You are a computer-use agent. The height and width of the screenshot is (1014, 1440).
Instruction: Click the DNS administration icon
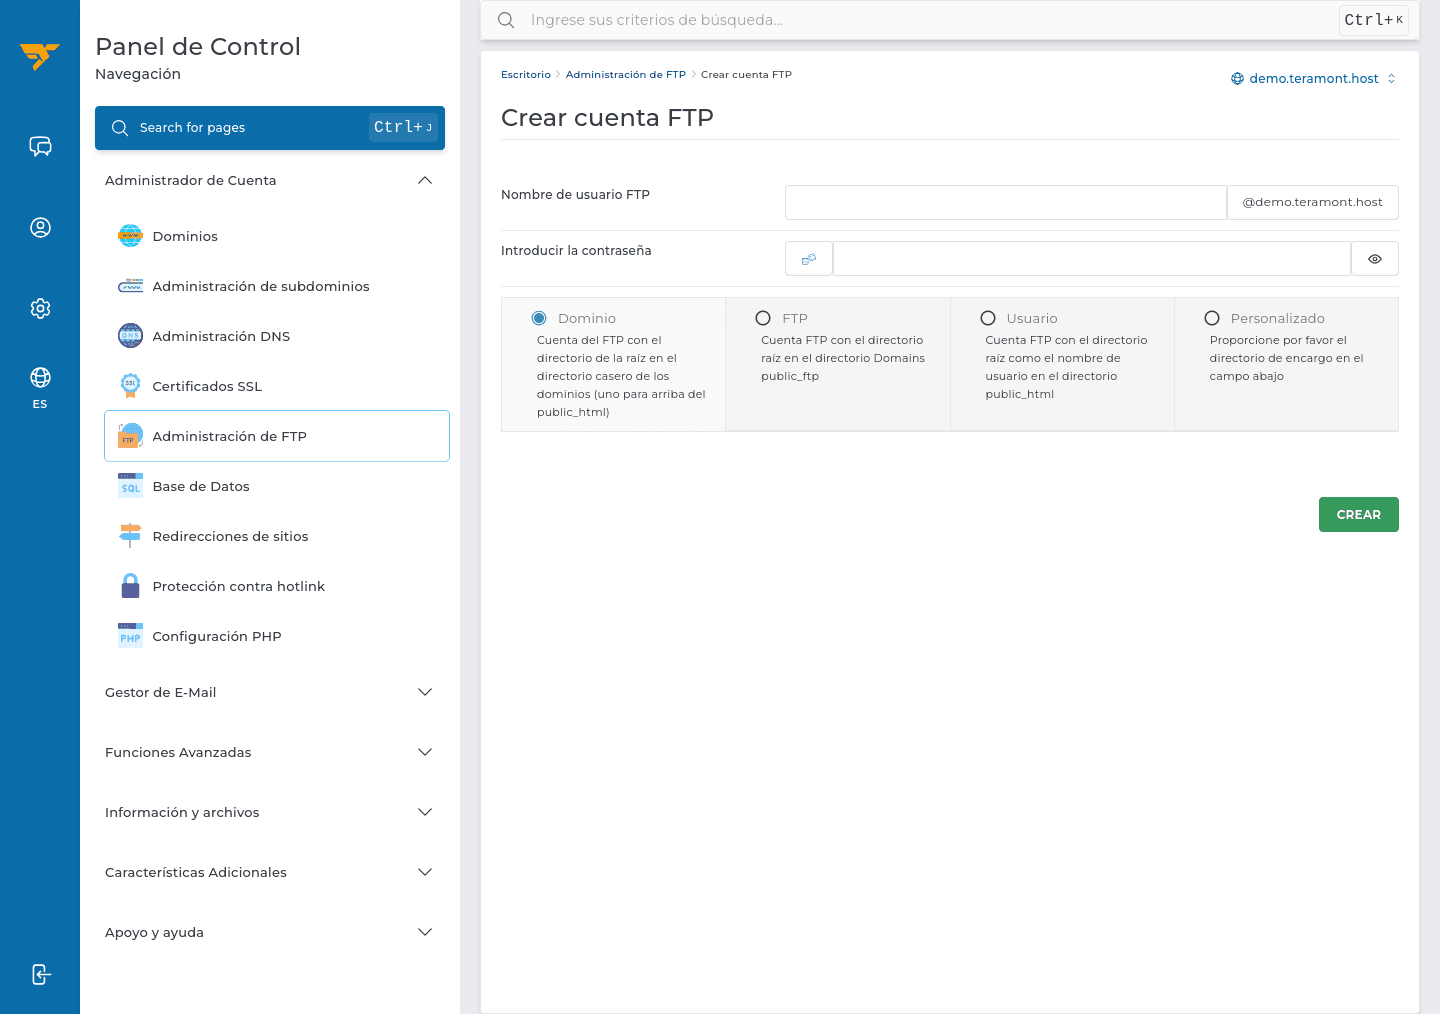[130, 336]
